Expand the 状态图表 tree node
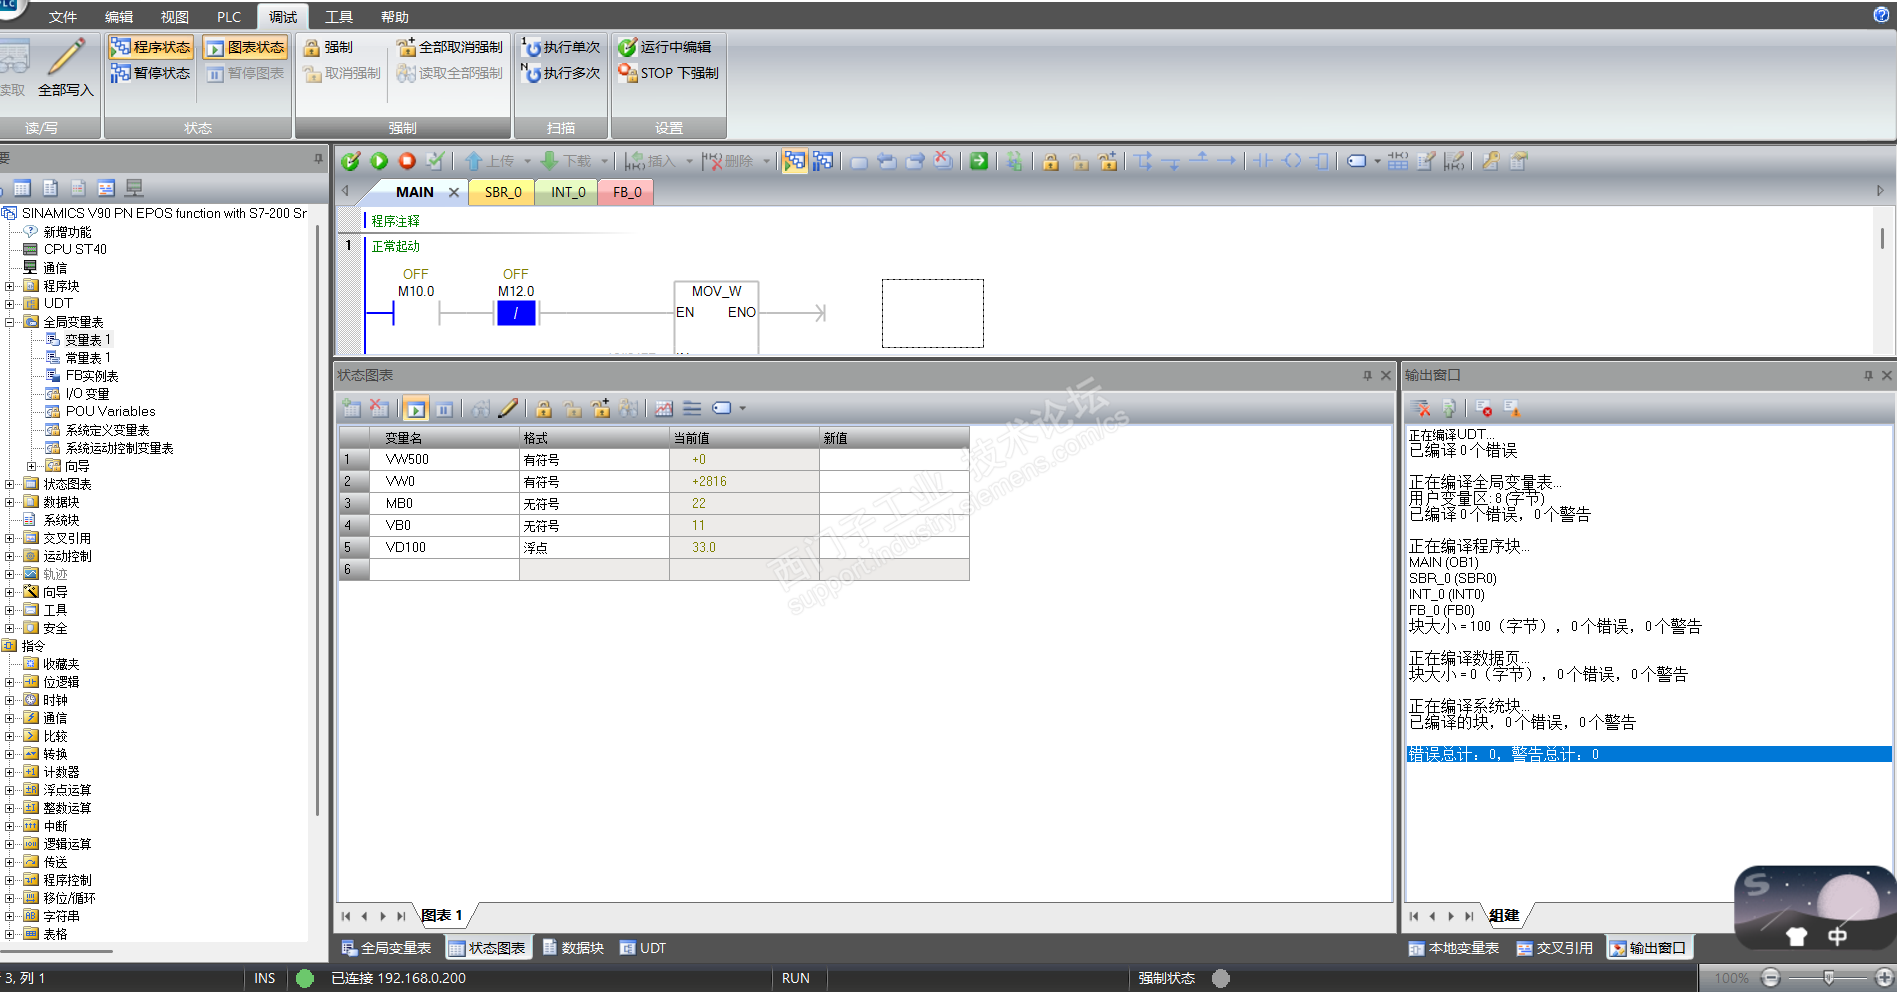 tap(9, 484)
